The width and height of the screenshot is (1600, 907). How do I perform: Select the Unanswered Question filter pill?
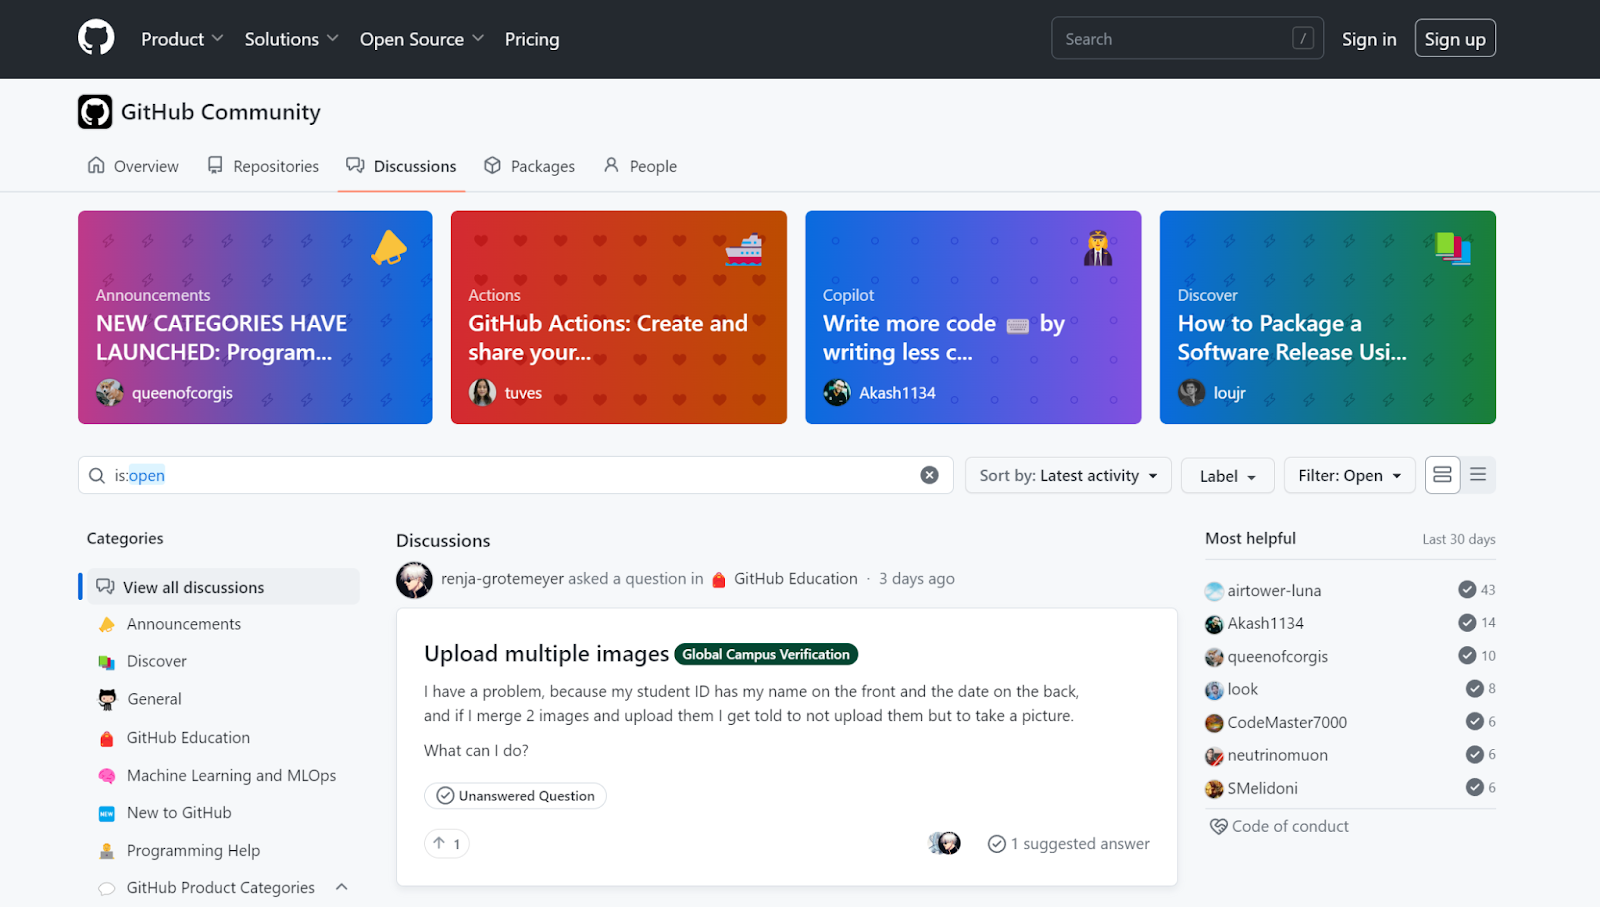[x=515, y=795]
